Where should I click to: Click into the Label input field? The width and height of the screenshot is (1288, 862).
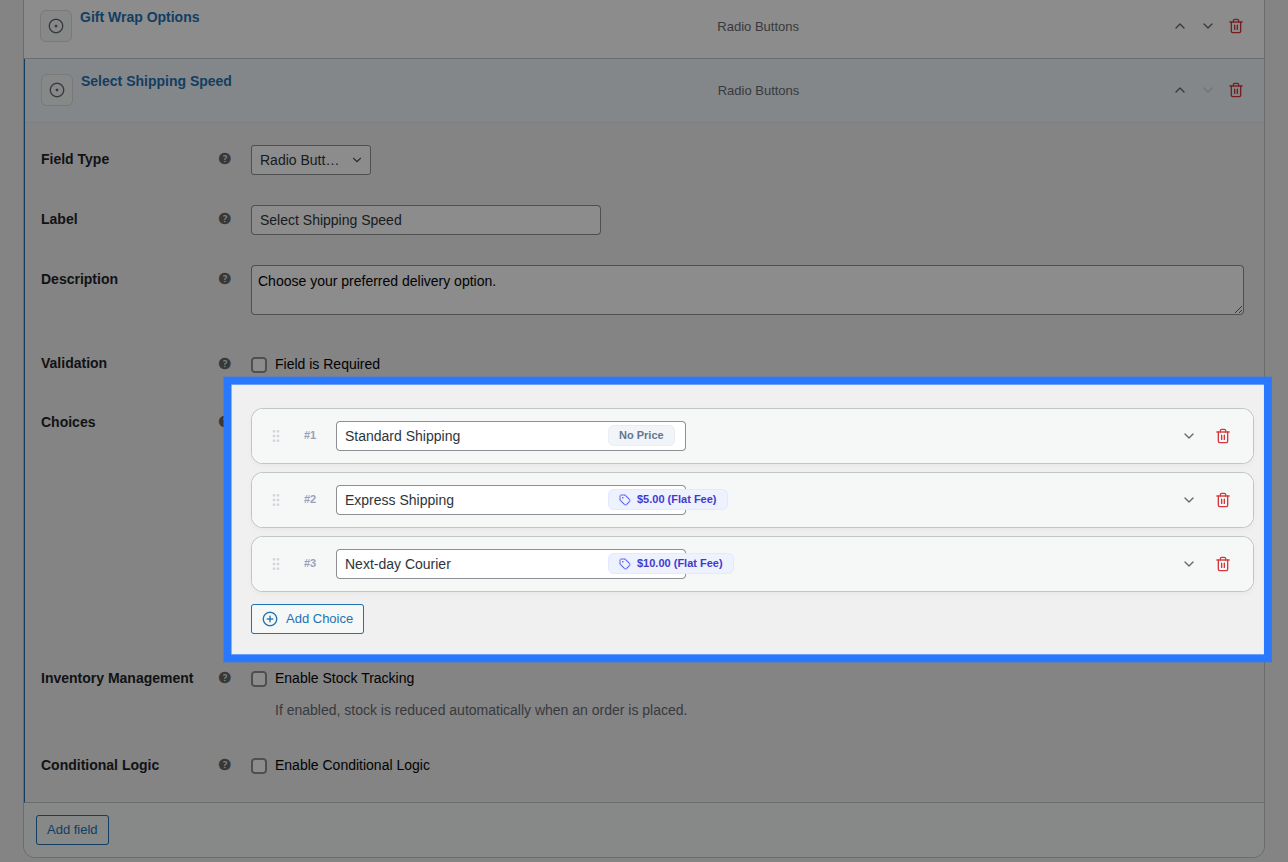click(x=426, y=220)
